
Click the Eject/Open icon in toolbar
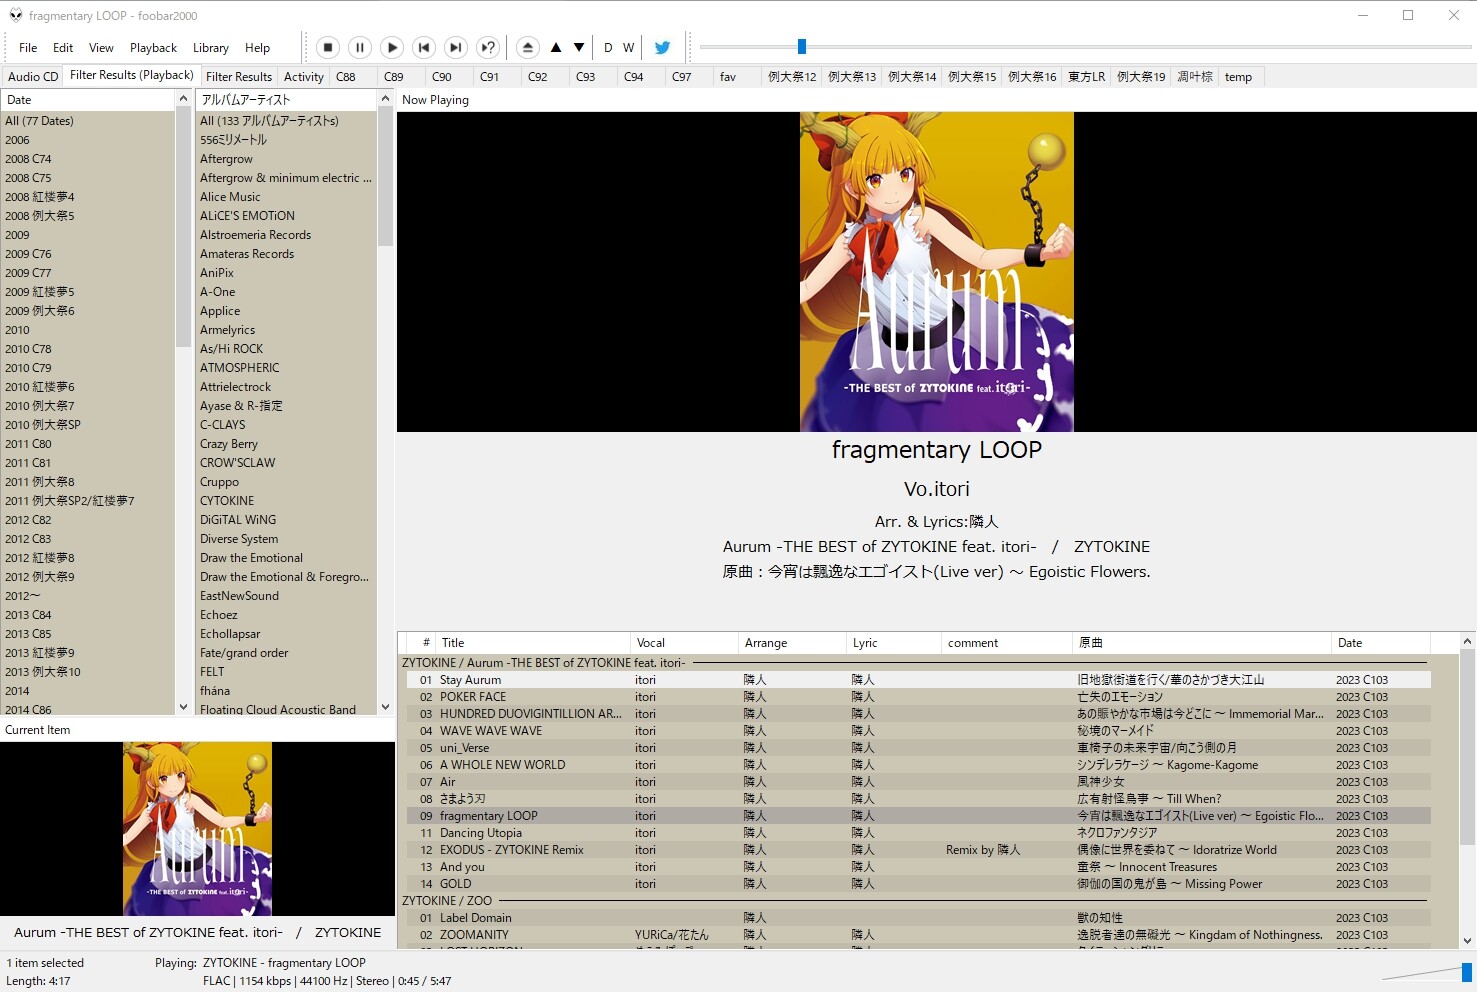click(x=528, y=47)
